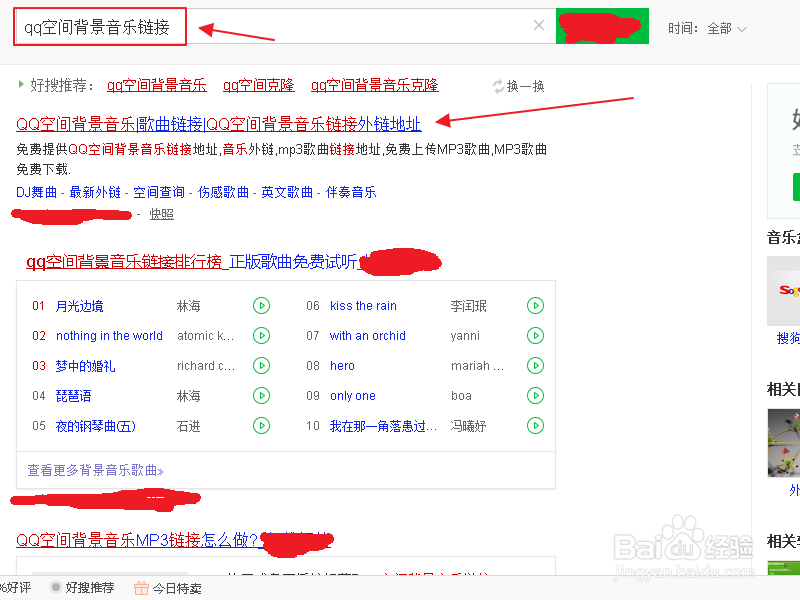800x600 pixels.
Task: Play song hero
Action: coord(535,366)
